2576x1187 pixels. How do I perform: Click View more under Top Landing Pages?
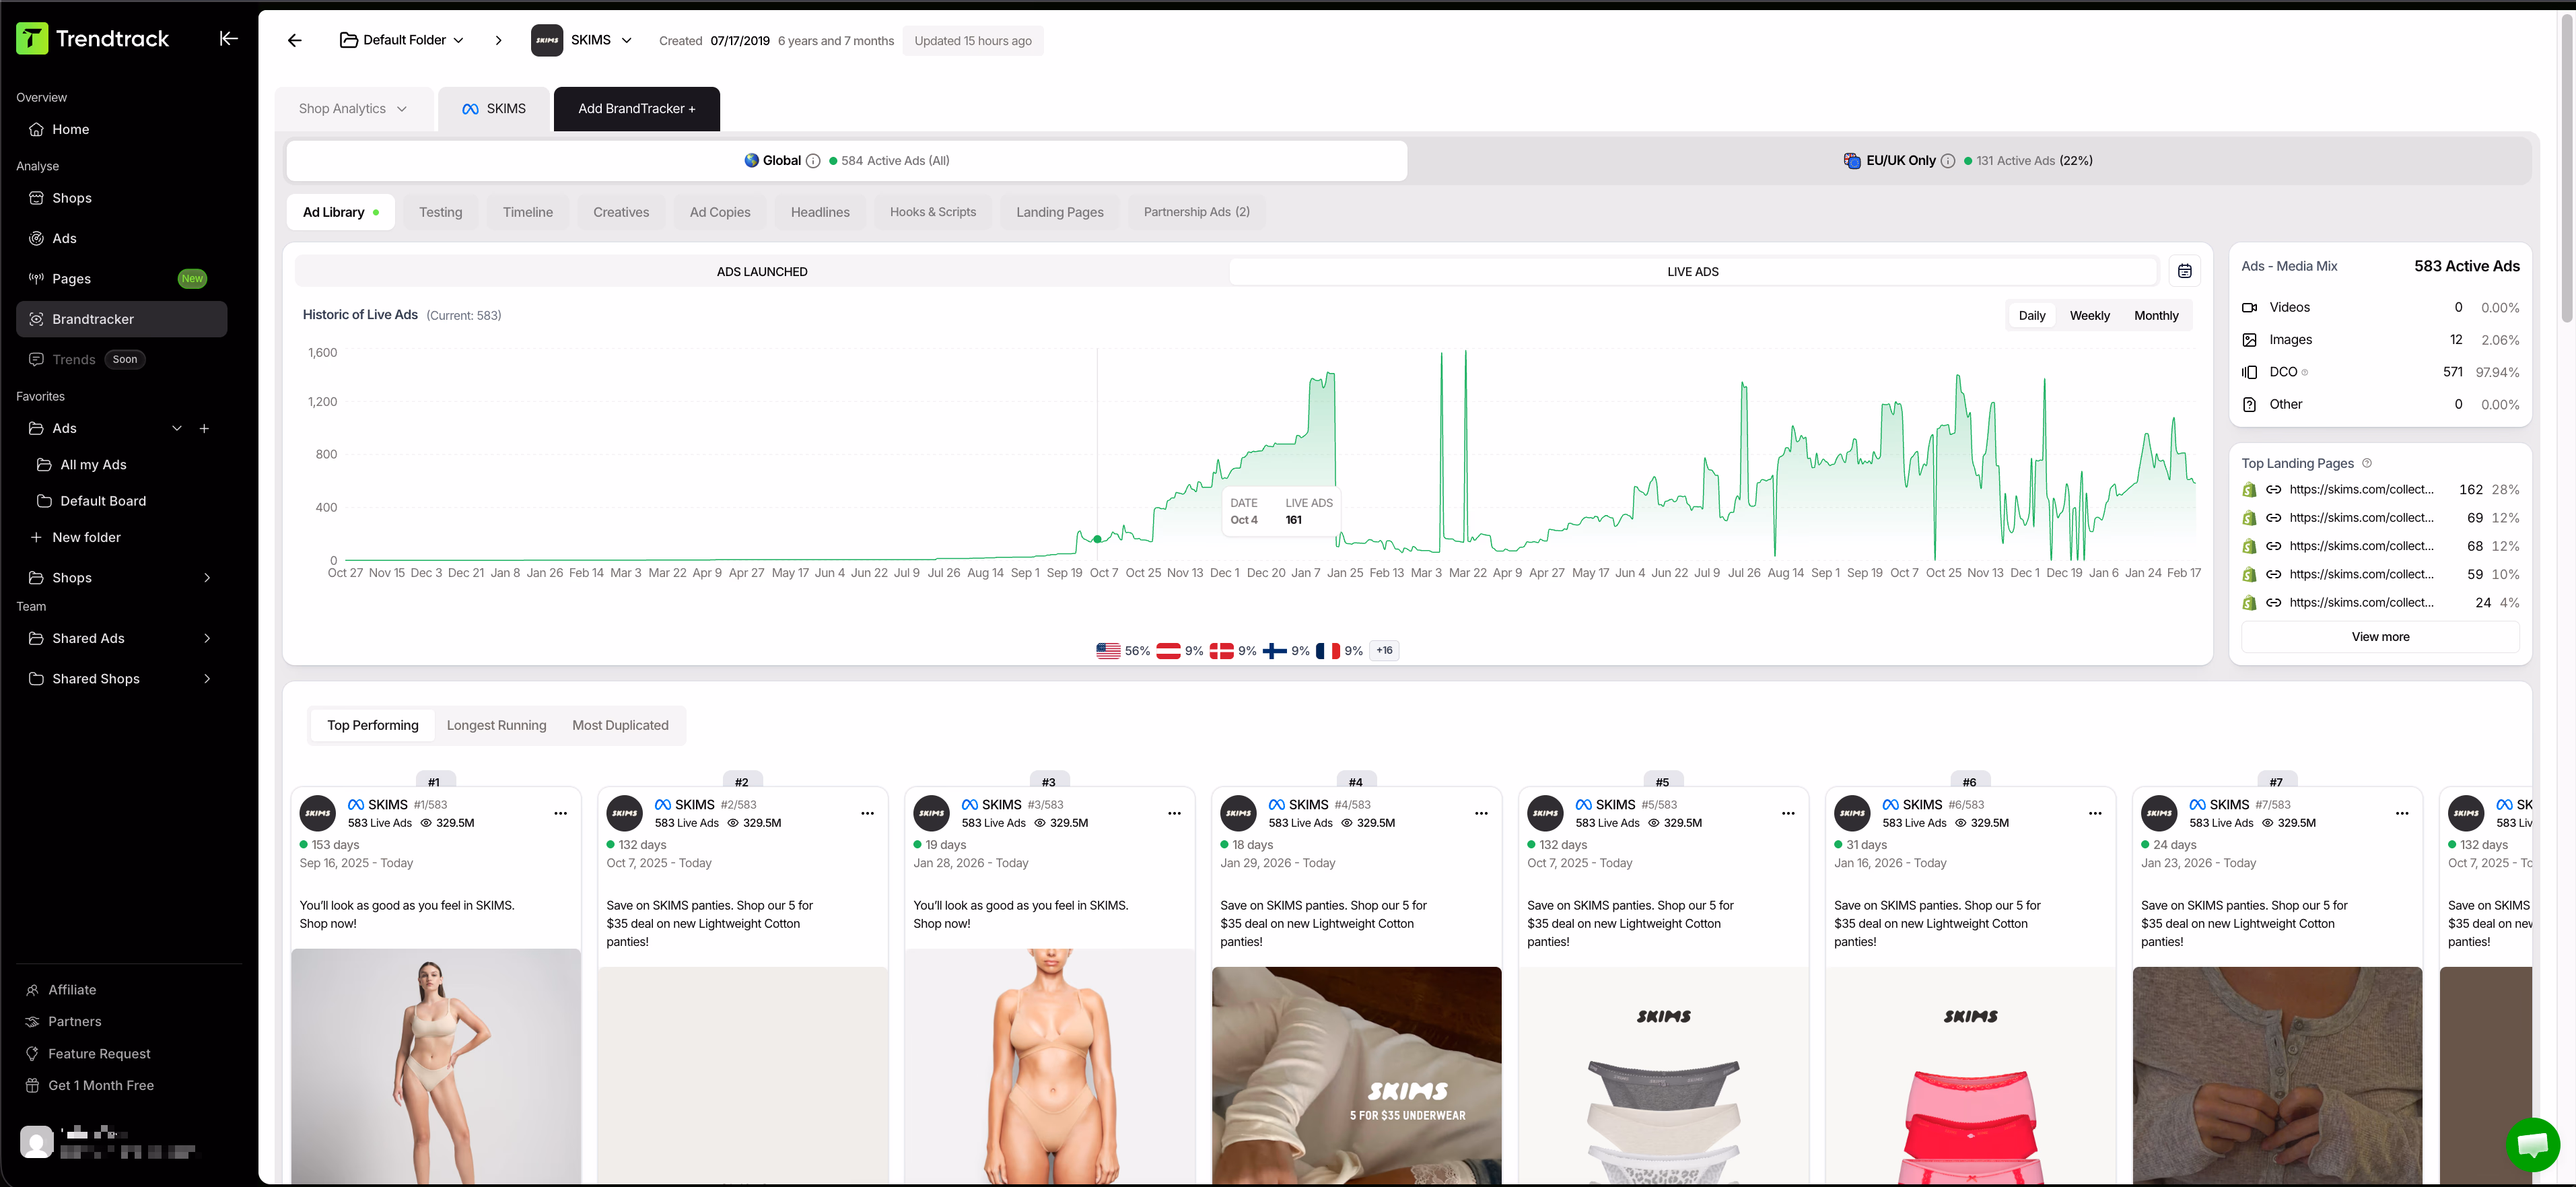click(x=2380, y=636)
